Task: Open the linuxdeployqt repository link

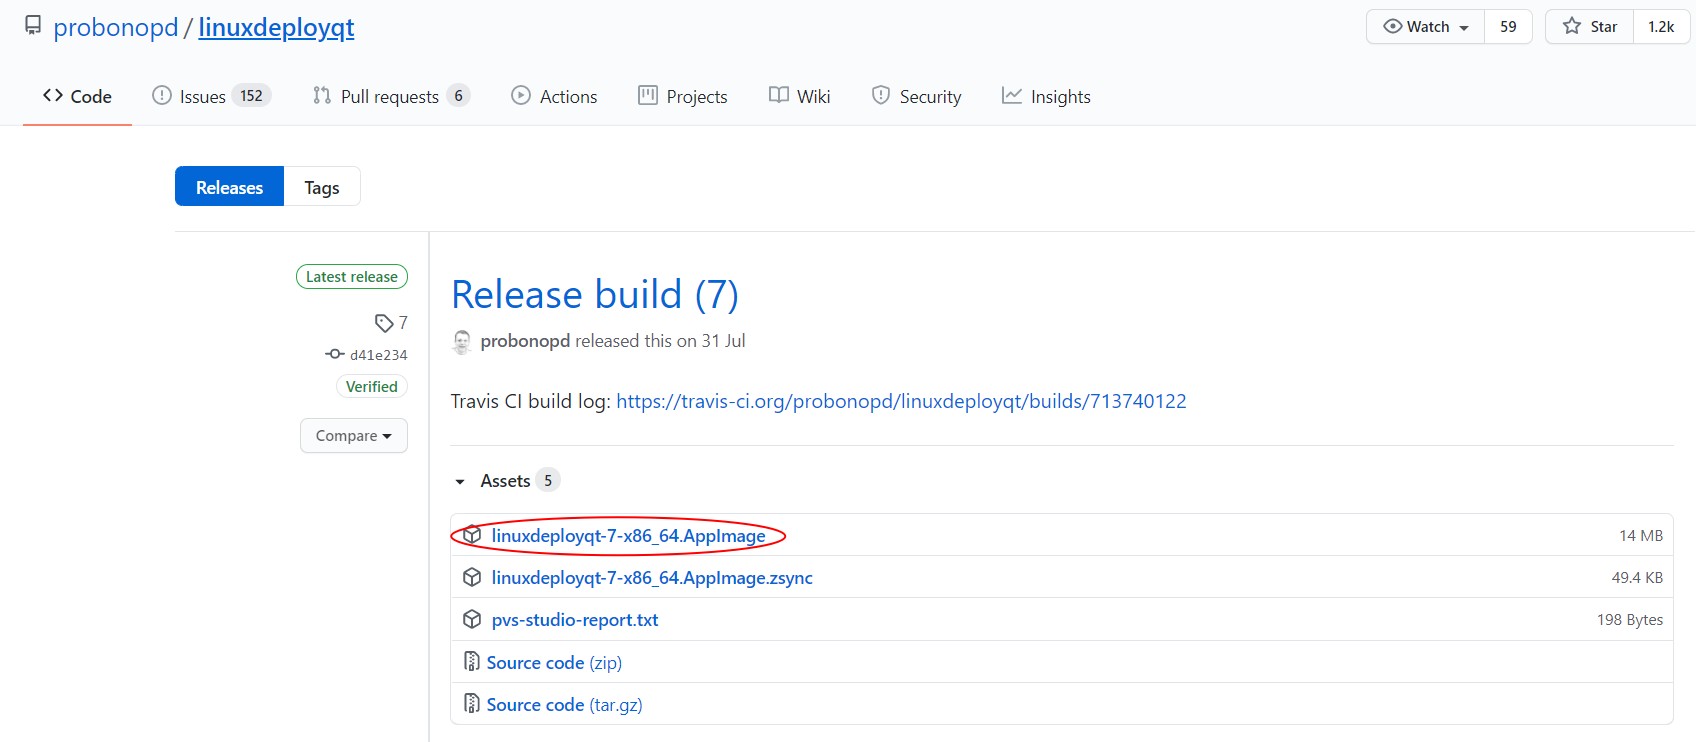Action: 276,27
